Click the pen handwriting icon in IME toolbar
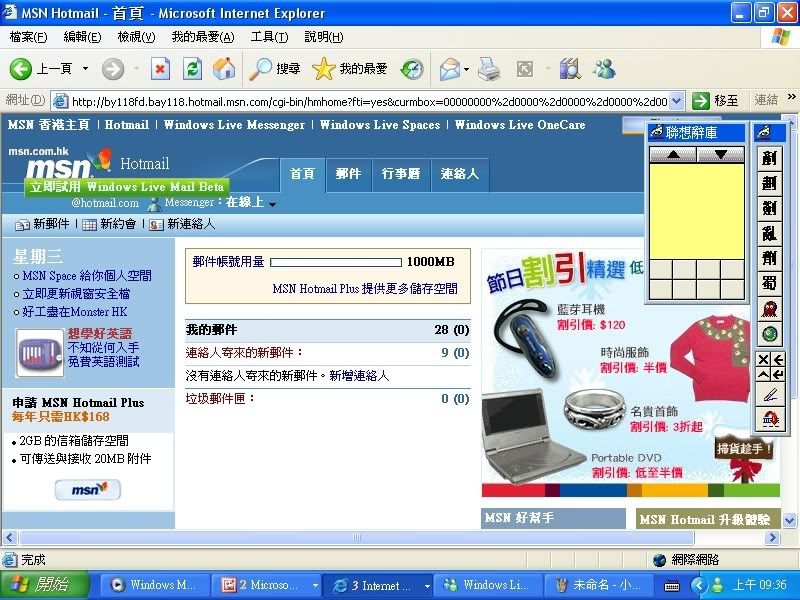800x600 pixels. click(770, 395)
